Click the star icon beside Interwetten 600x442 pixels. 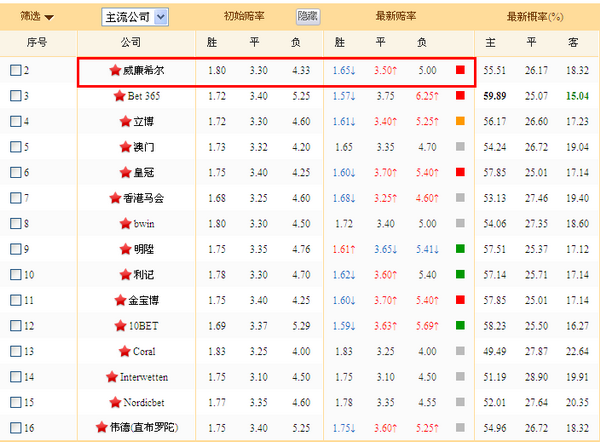111,376
